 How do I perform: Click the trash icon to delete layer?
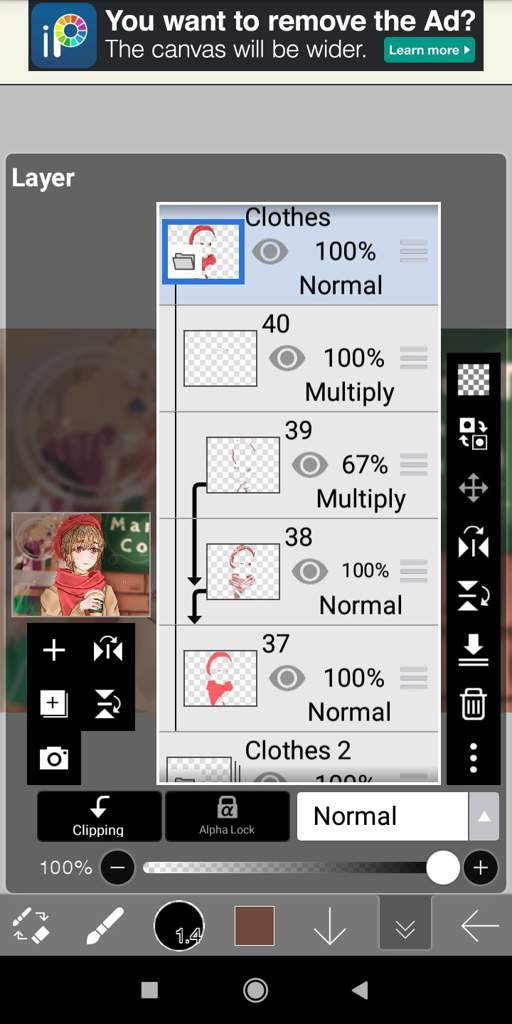[473, 704]
